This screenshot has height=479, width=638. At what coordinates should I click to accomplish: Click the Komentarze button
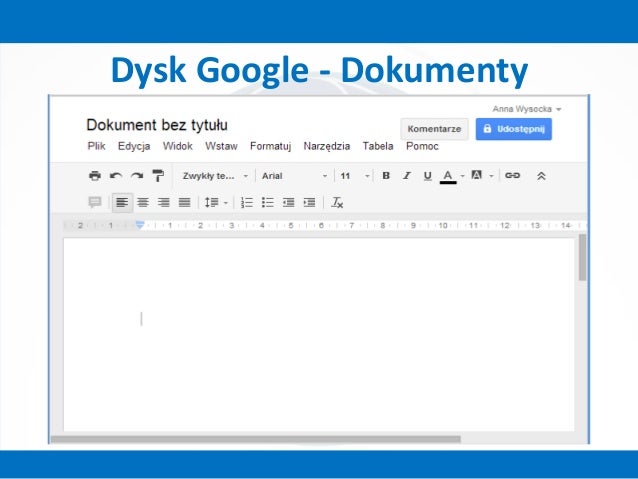[x=434, y=129]
